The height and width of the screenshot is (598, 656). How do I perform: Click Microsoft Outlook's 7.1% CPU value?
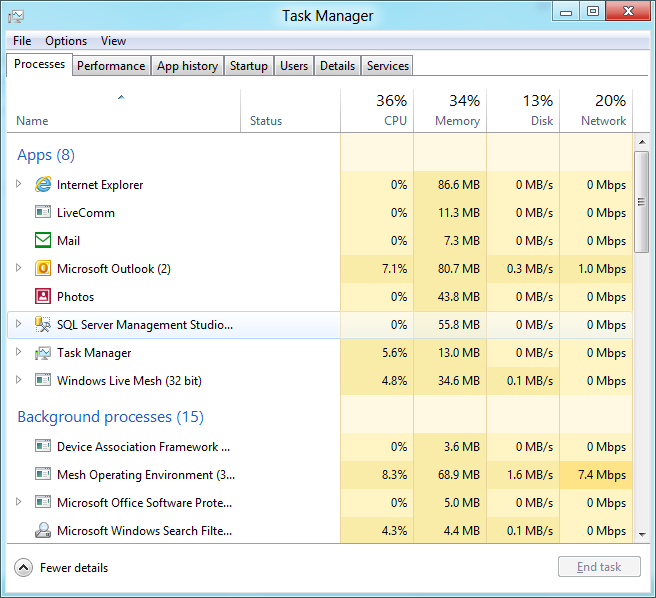pyautogui.click(x=394, y=269)
